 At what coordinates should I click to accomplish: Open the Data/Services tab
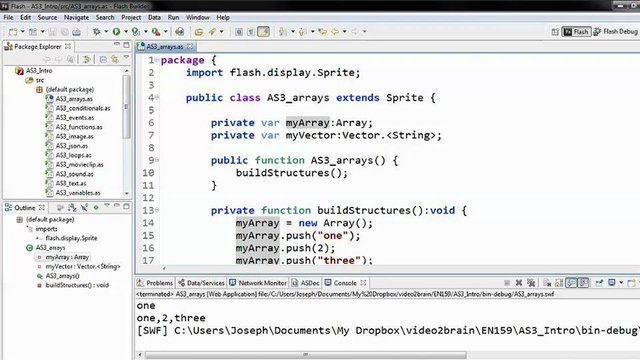tap(201, 283)
